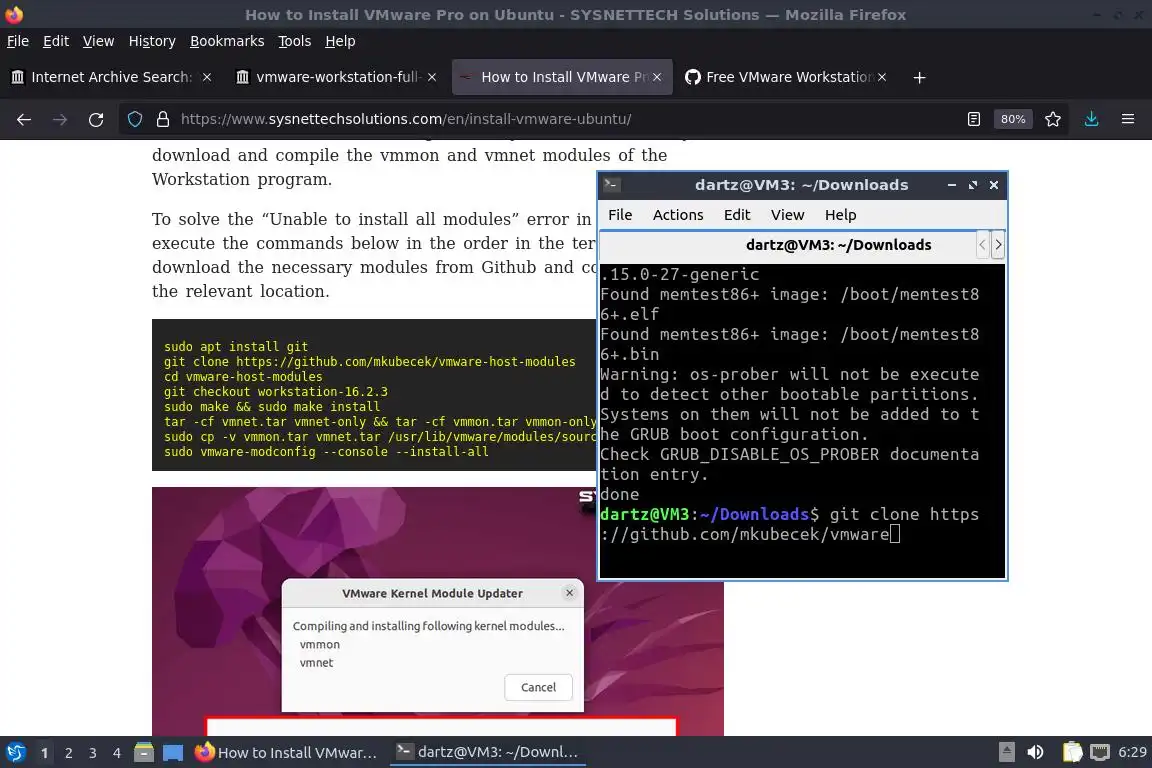
Task: Bookmark this page with star icon
Action: (1053, 119)
